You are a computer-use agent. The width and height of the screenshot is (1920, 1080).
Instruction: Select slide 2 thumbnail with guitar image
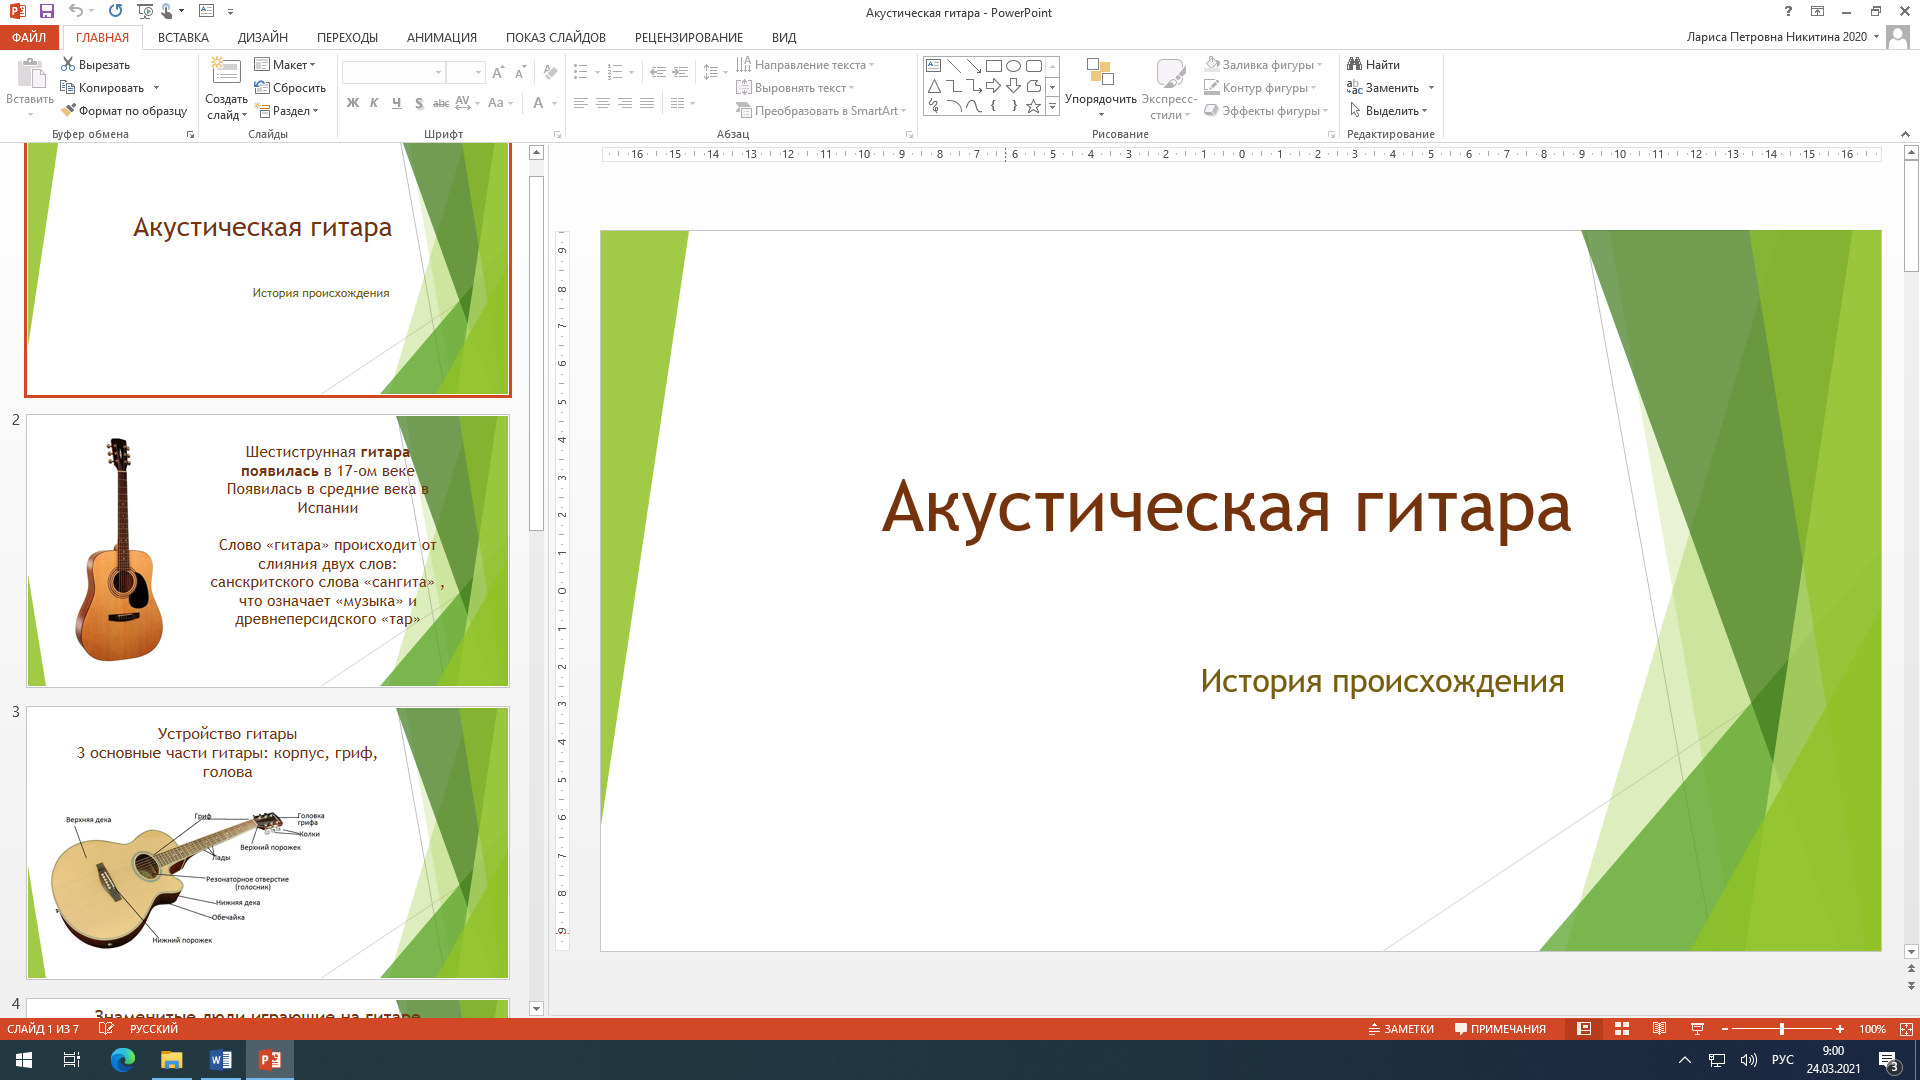pyautogui.click(x=268, y=551)
